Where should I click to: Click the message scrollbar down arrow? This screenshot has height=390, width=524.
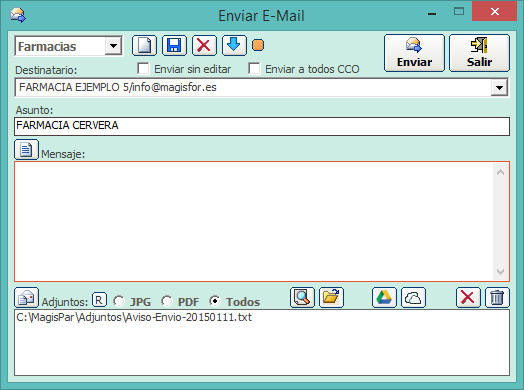tap(501, 271)
